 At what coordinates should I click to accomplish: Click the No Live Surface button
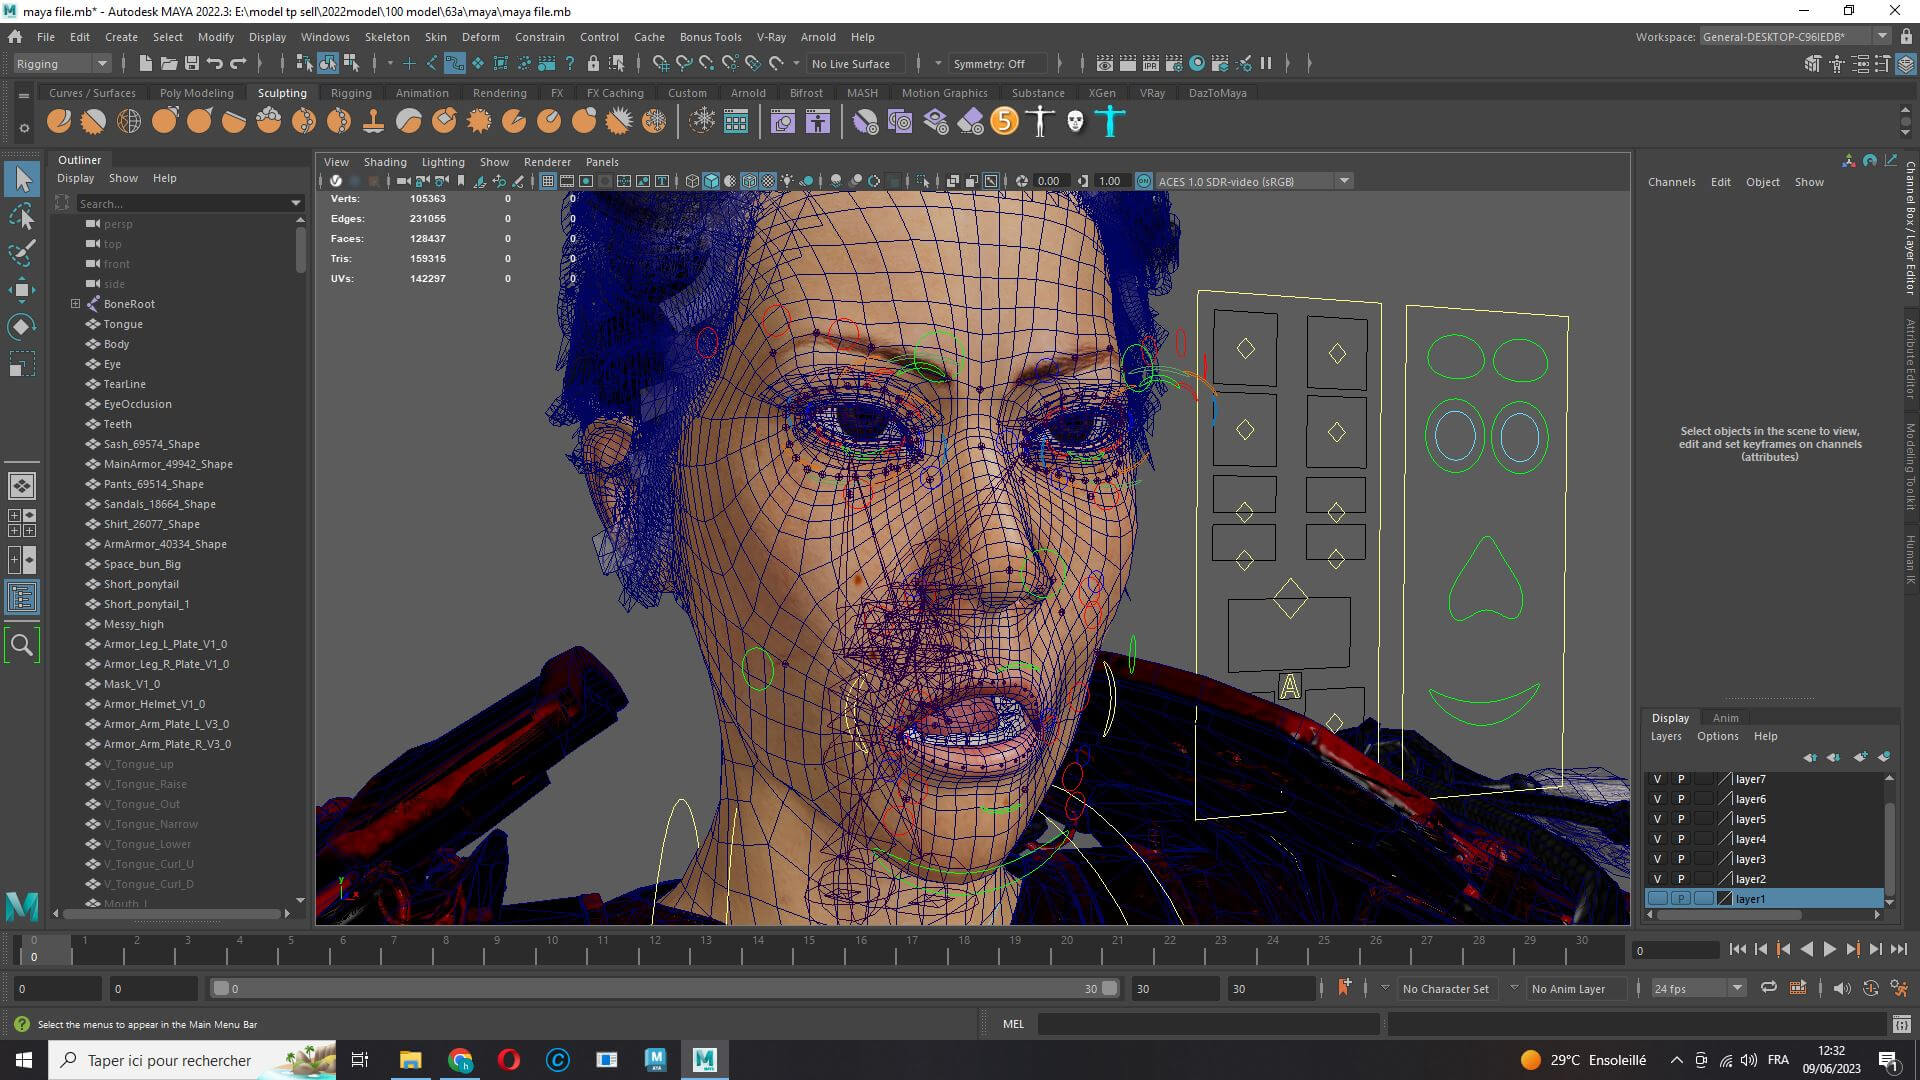[x=851, y=63]
